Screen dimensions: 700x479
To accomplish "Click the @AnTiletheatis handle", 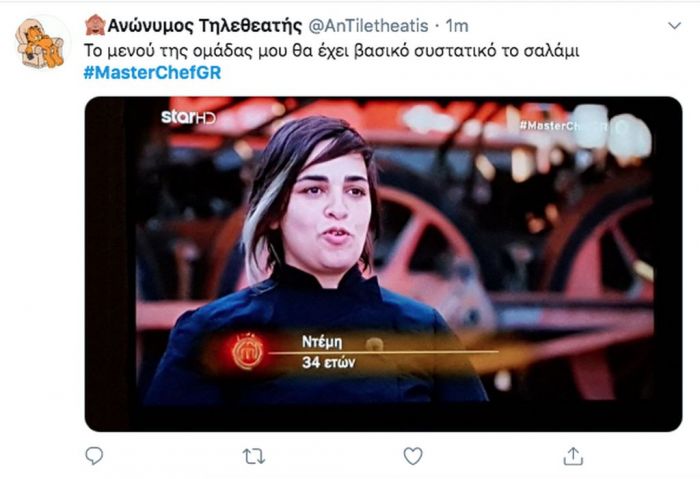I will tap(368, 26).
